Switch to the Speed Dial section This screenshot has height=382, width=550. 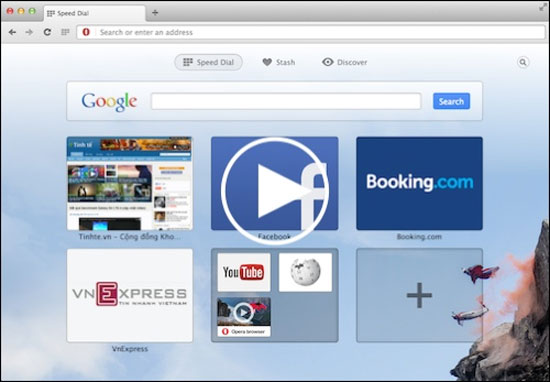click(x=208, y=62)
